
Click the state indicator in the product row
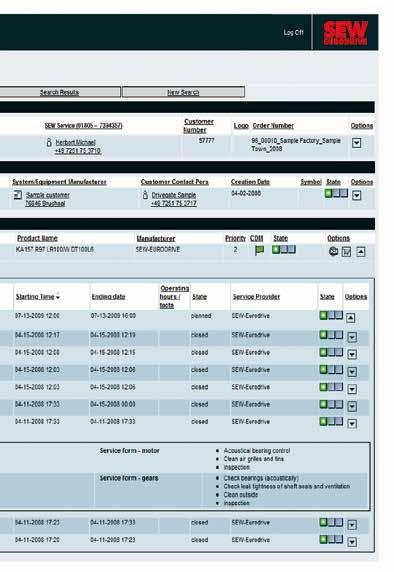point(284,250)
